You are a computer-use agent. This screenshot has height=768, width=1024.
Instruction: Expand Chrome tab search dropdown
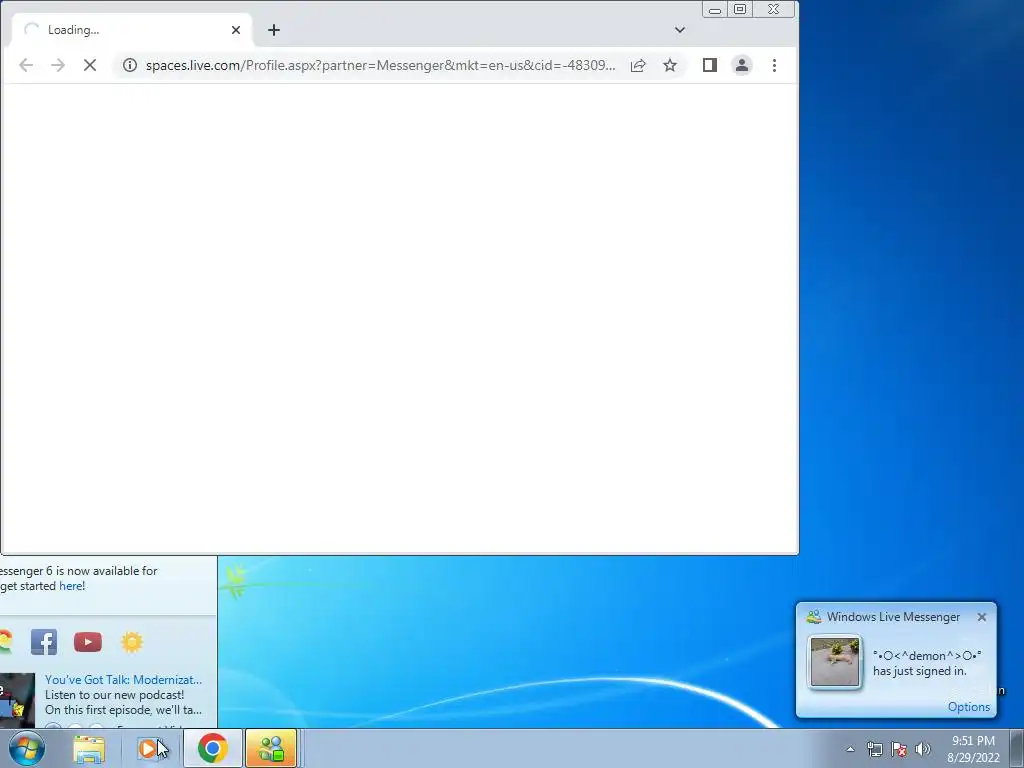(x=680, y=30)
